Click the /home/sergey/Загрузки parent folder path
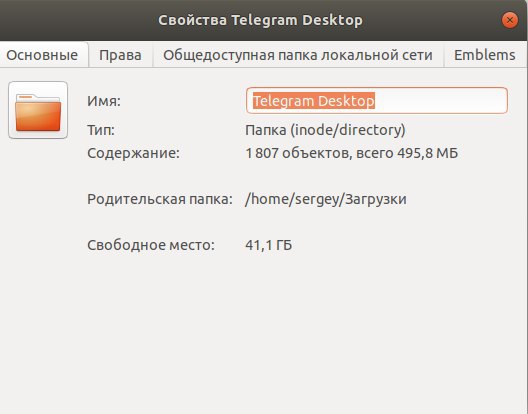Viewport: 528px width, 414px height. pyautogui.click(x=326, y=199)
